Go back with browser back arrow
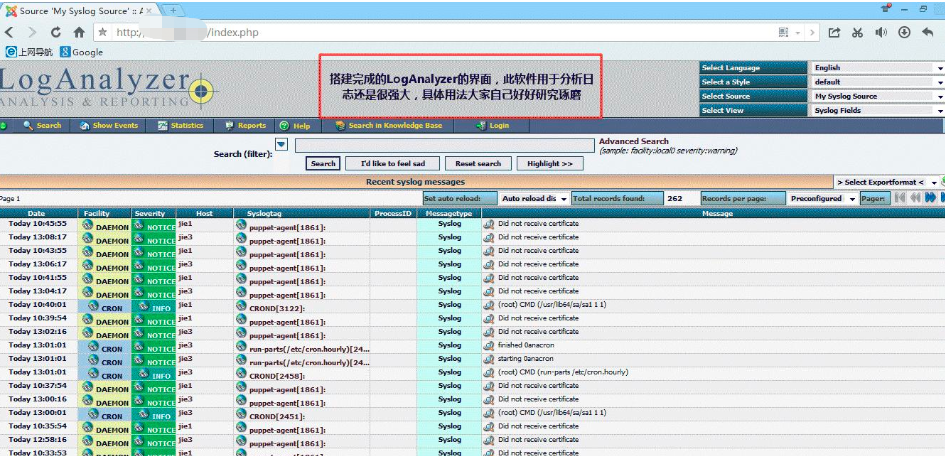 tap(10, 33)
